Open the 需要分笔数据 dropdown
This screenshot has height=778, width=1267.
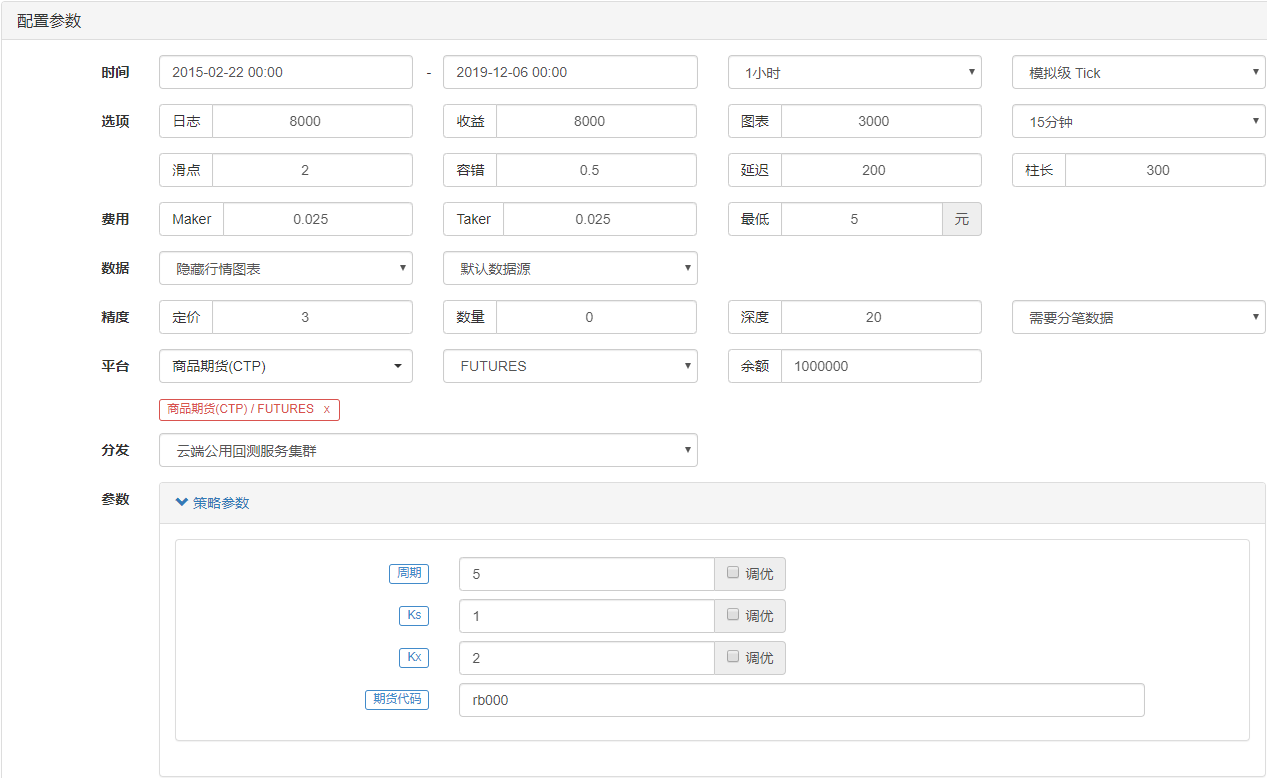coord(1138,318)
